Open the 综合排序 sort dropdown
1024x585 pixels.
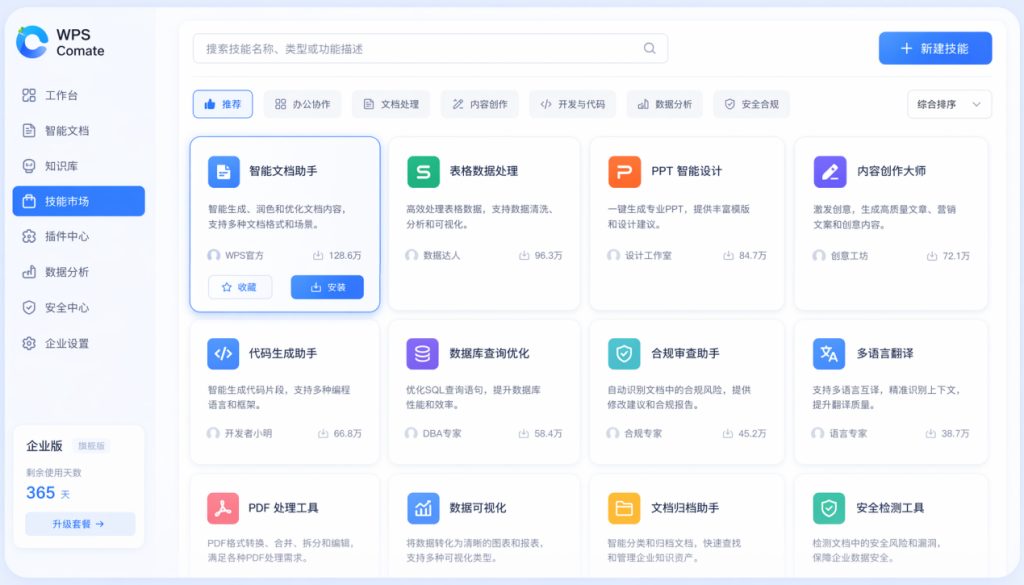[949, 104]
